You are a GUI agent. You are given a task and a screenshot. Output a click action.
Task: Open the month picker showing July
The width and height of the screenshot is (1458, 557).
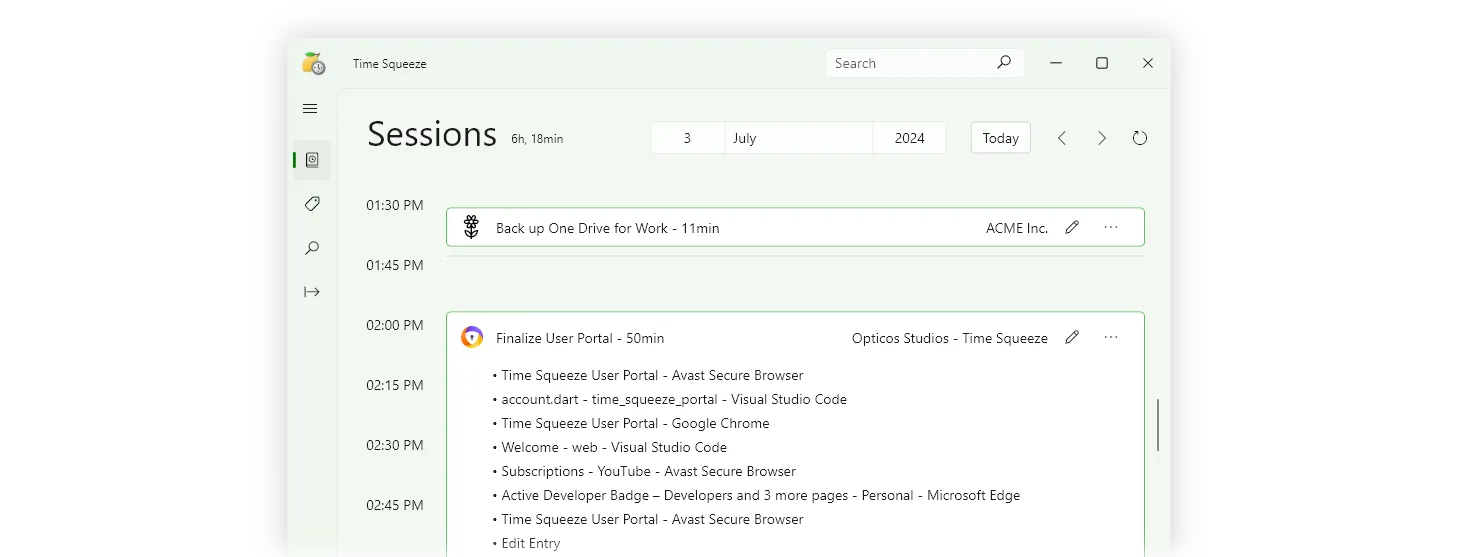coord(798,138)
